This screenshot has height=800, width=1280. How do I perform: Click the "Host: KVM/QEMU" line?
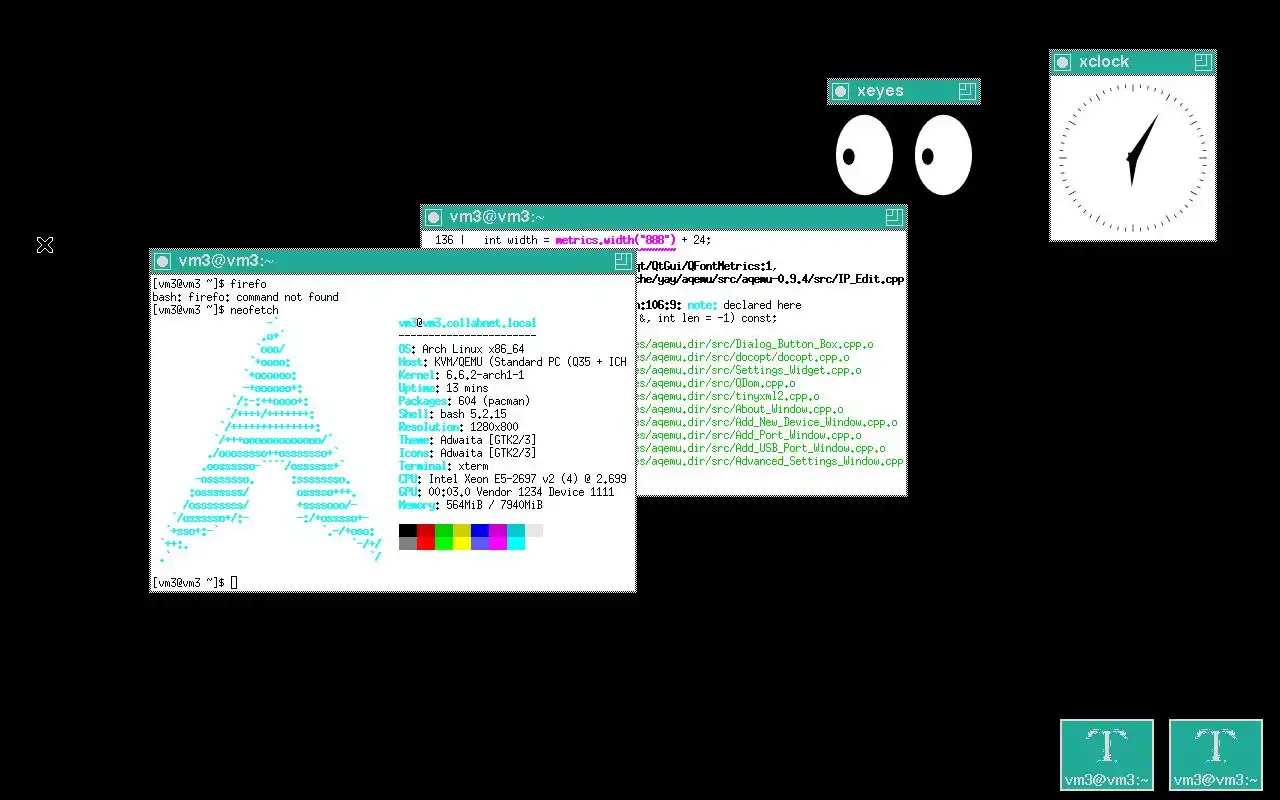point(513,362)
